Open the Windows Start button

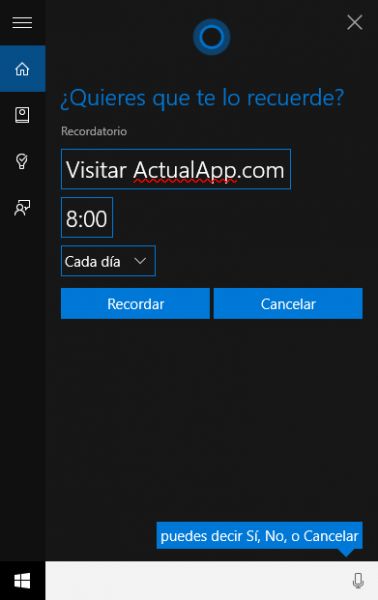pos(22,581)
